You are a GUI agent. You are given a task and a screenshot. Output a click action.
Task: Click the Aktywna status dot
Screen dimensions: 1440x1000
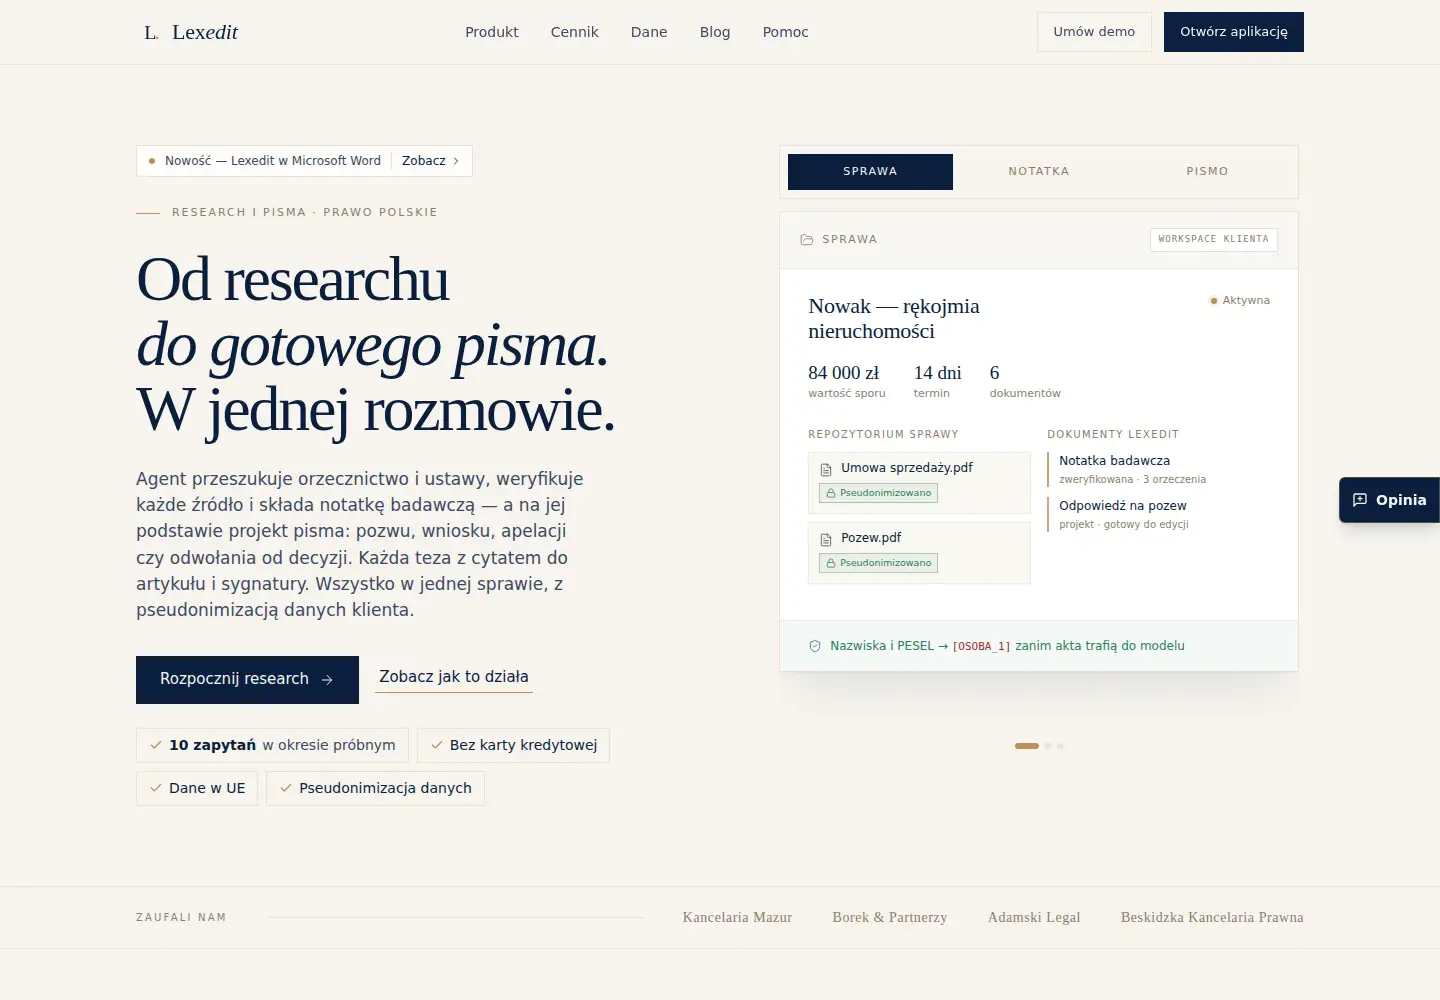[1214, 300]
